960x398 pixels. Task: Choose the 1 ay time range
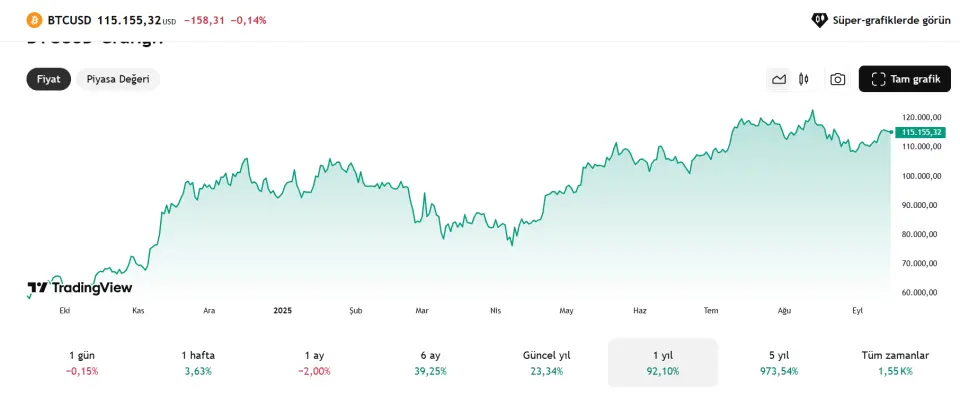tap(315, 362)
